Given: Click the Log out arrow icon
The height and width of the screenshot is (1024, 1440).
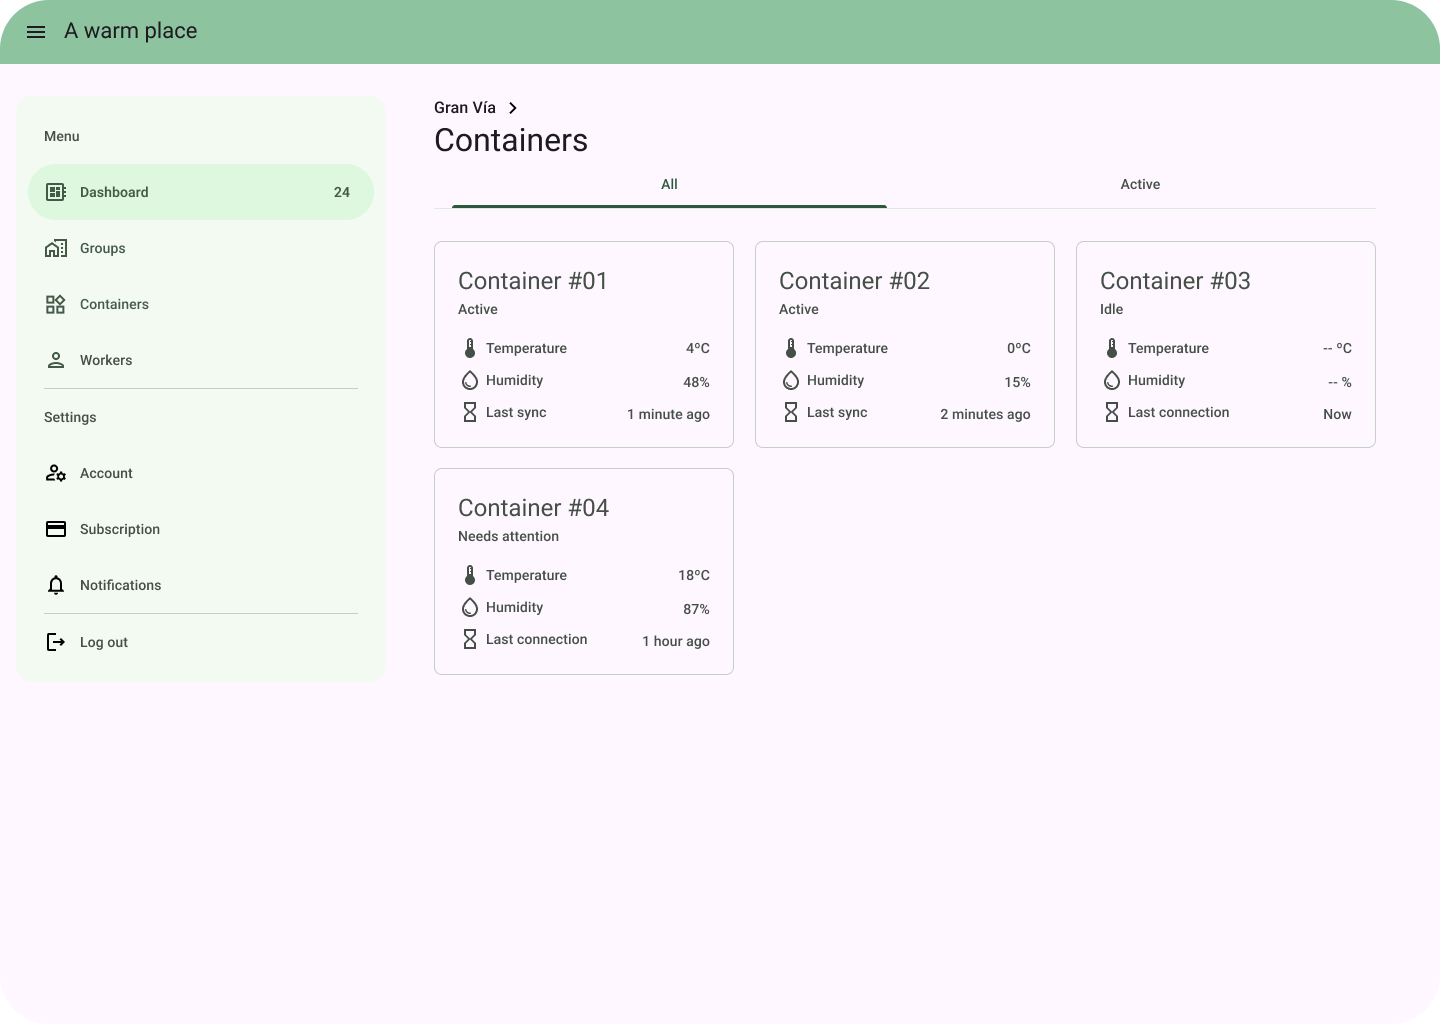Looking at the screenshot, I should 56,642.
